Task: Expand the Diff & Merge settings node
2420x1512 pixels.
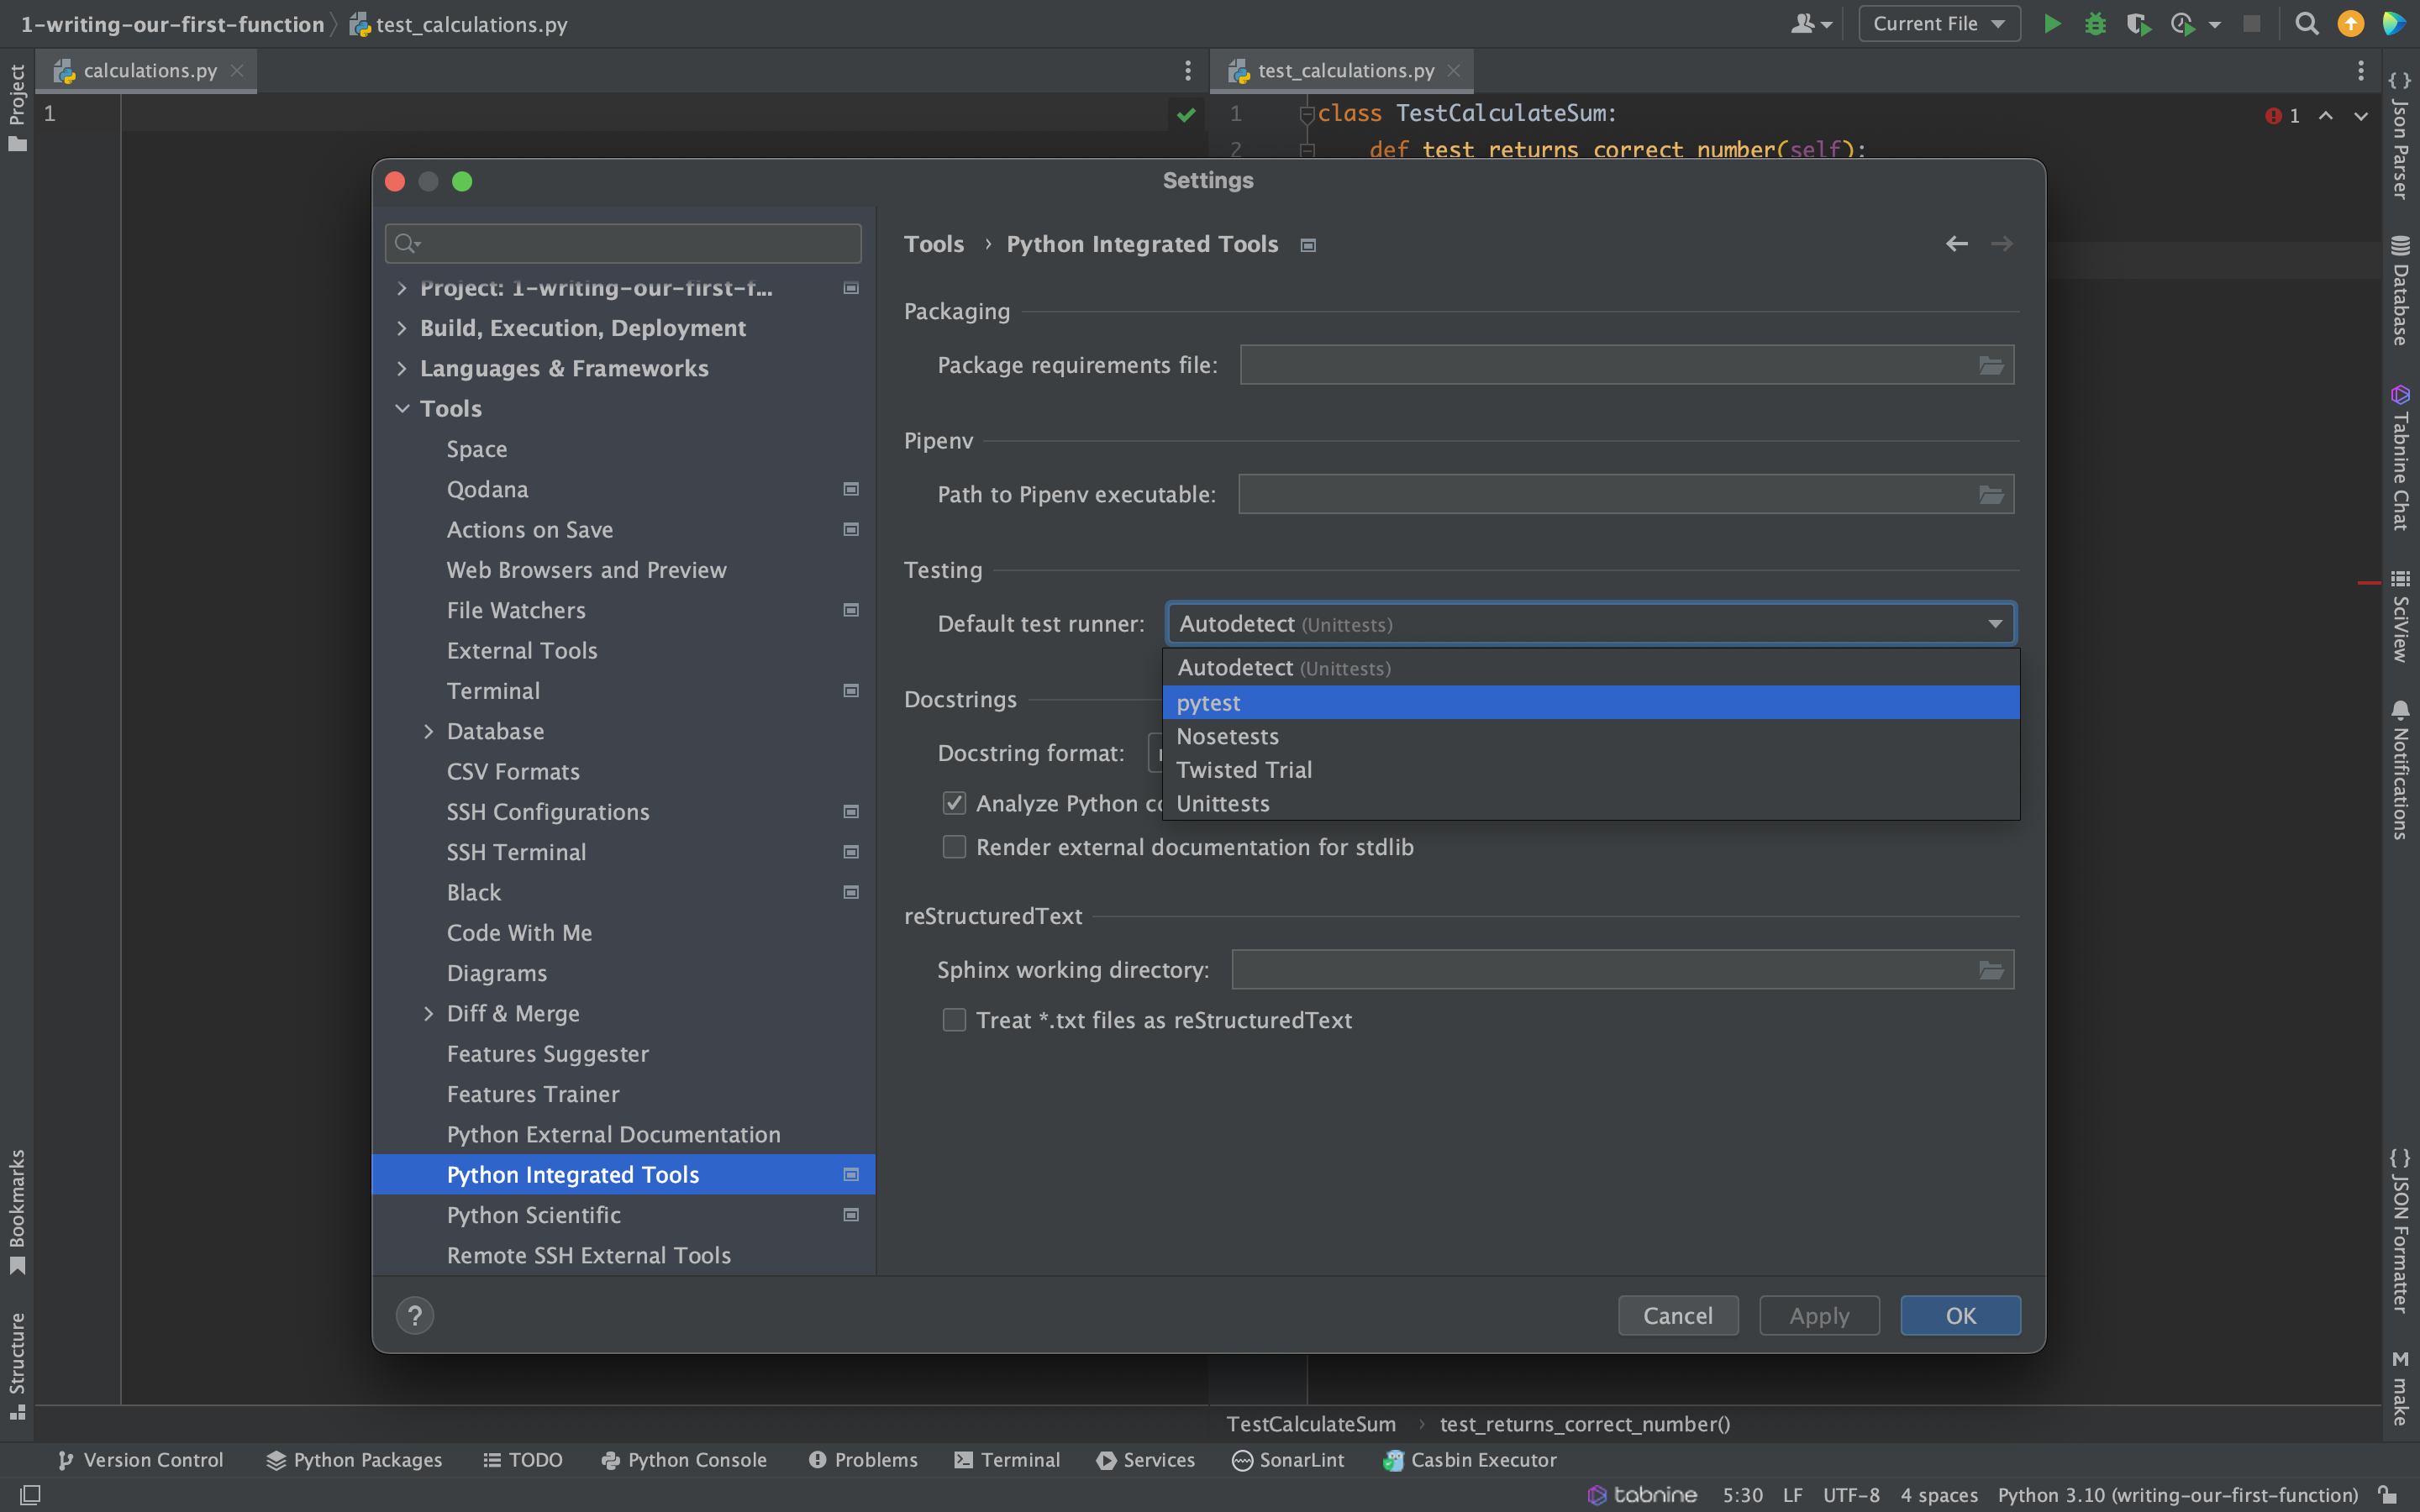Action: click(x=429, y=1014)
